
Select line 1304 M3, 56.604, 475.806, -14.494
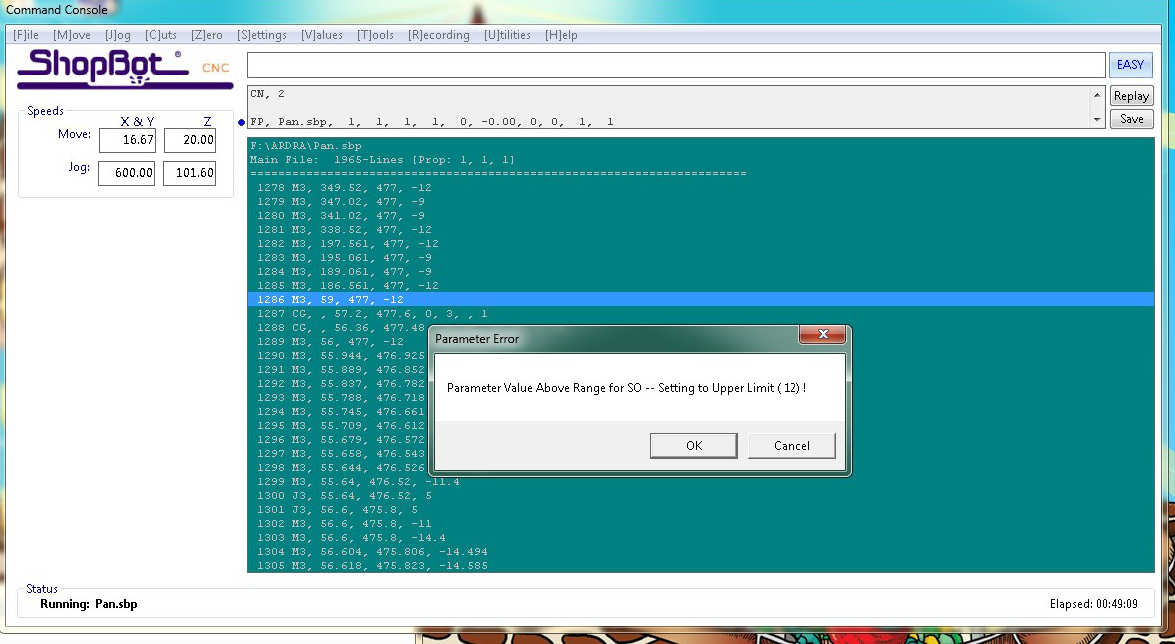[x=372, y=552]
